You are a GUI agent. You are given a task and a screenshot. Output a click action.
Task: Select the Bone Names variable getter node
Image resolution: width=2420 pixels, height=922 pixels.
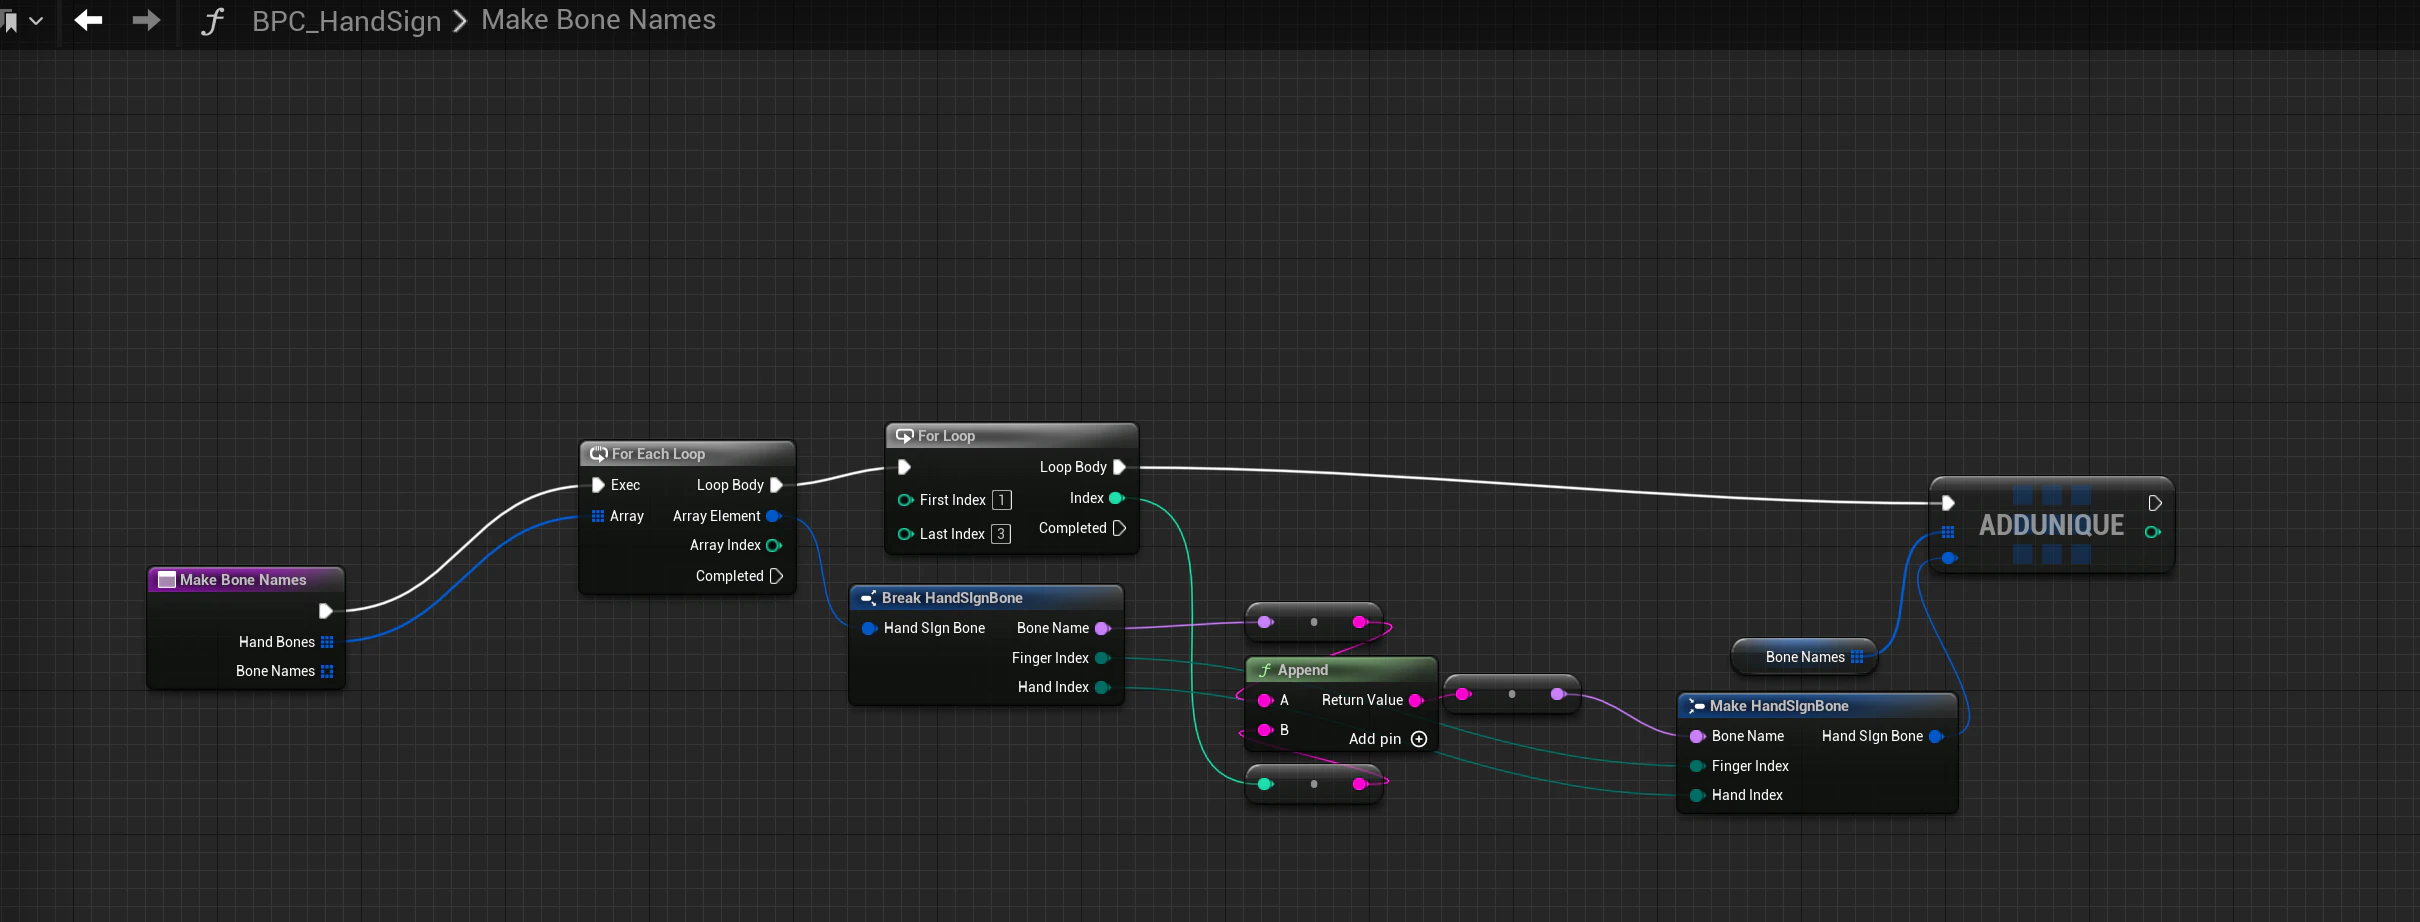point(1805,657)
